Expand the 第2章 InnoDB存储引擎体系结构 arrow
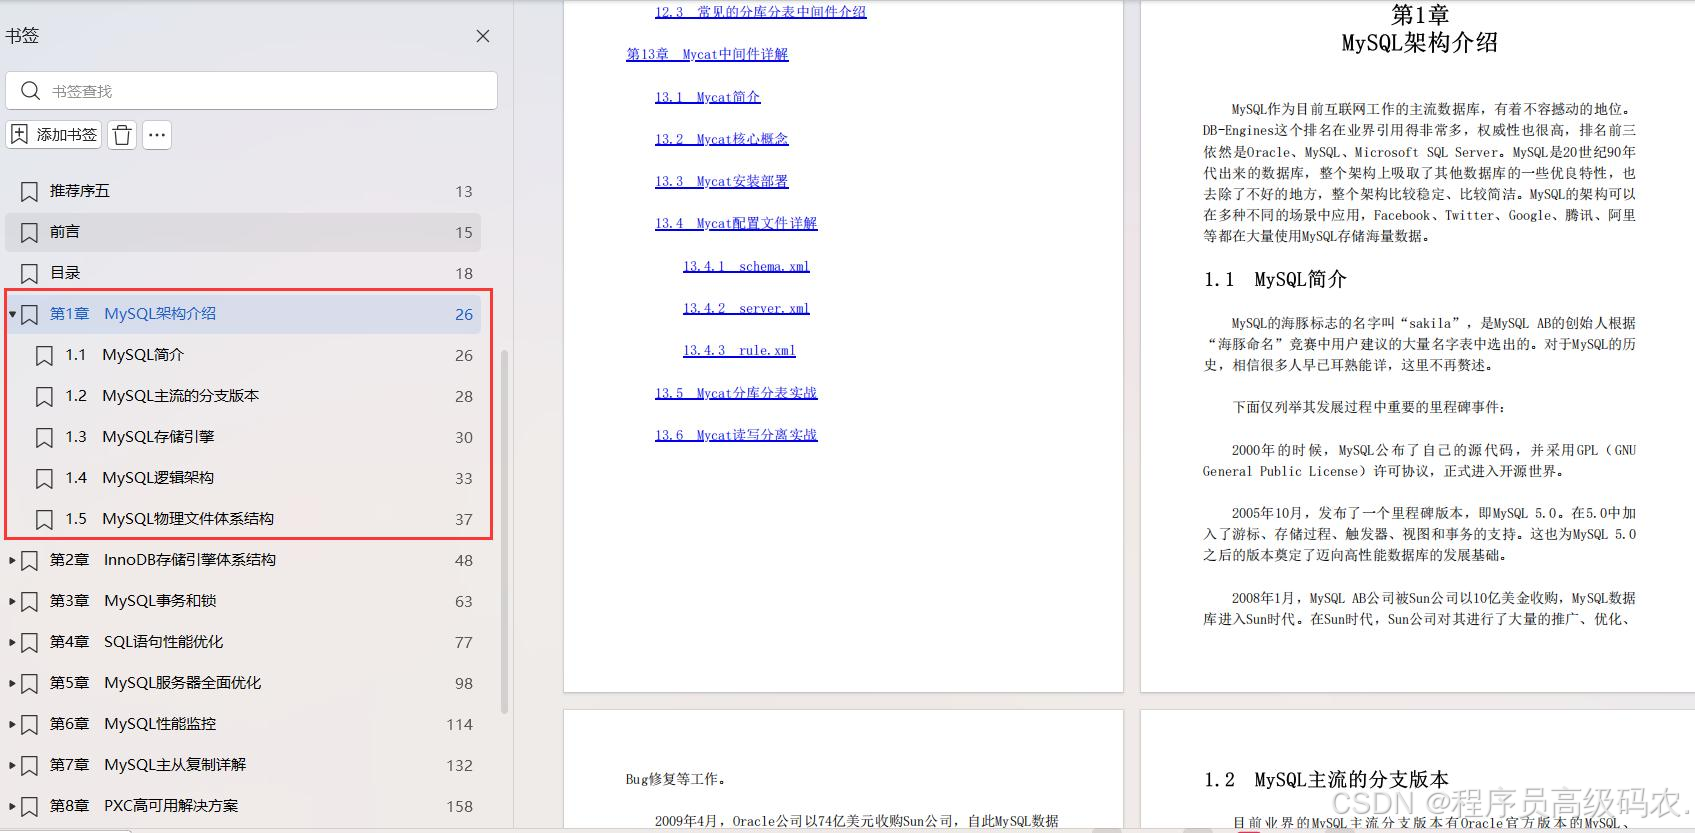This screenshot has height=833, width=1695. point(12,560)
